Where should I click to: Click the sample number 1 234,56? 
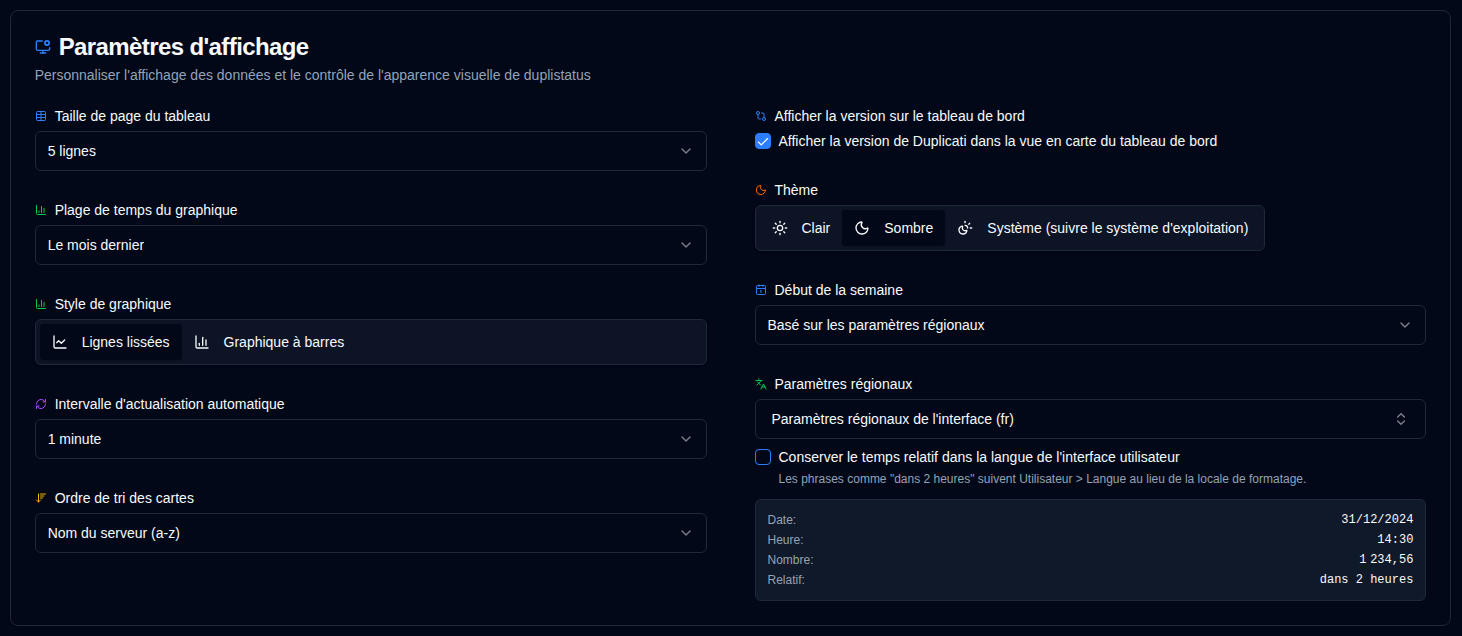(x=1386, y=559)
